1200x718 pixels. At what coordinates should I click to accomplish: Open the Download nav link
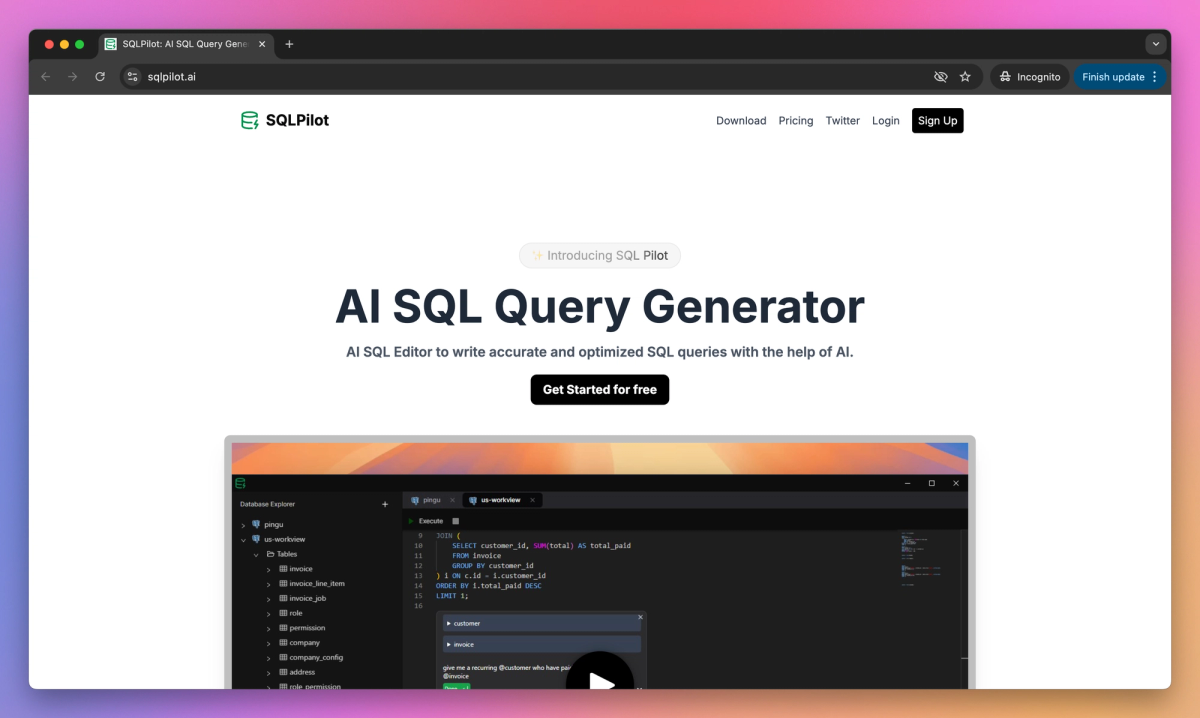point(741,120)
